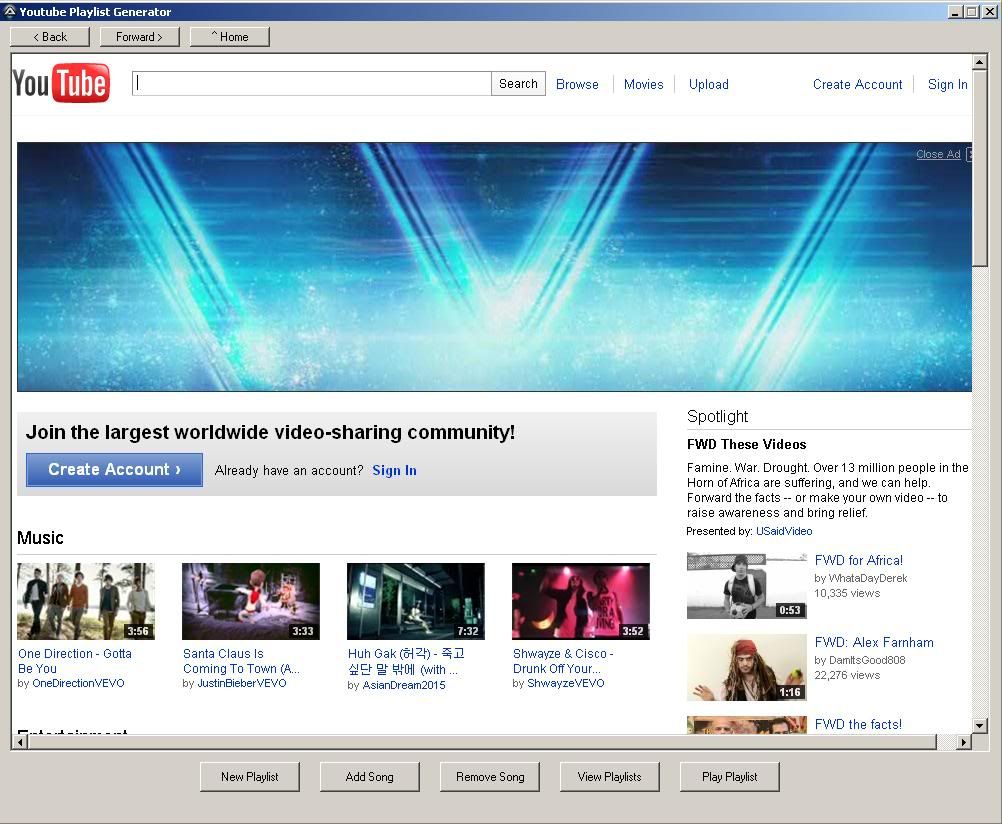
Task: Open the AsianDream2015 channel link
Action: click(x=404, y=685)
